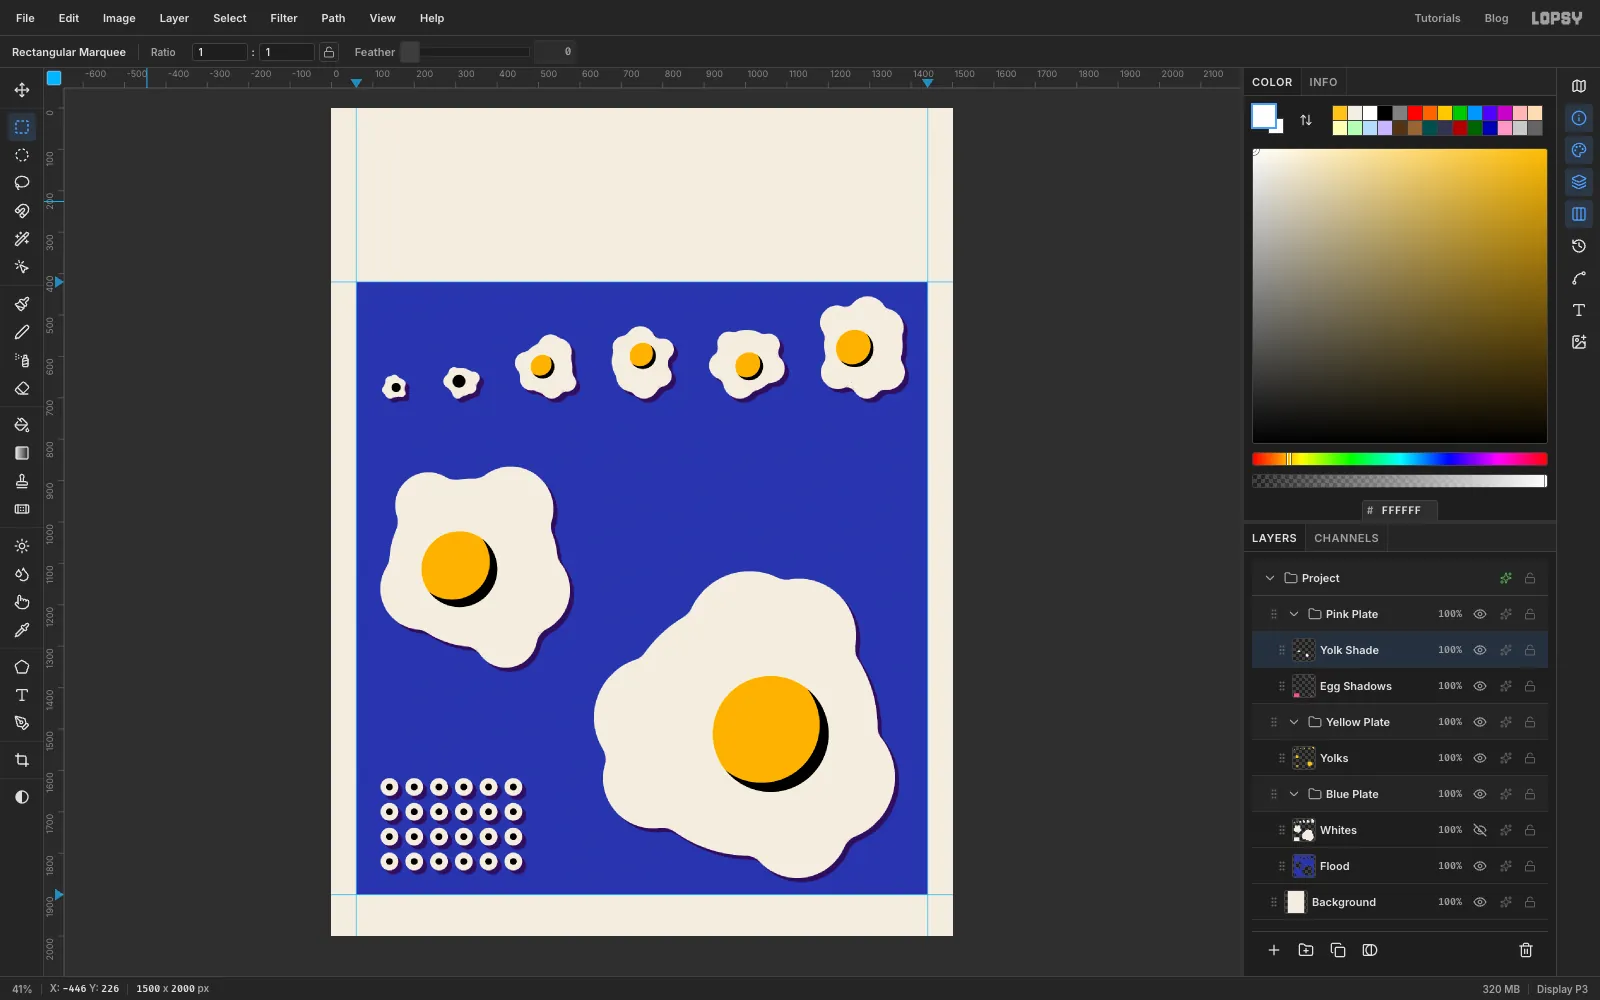The width and height of the screenshot is (1600, 1000).
Task: Hide the Yolk Shade layer
Action: [x=1480, y=650]
